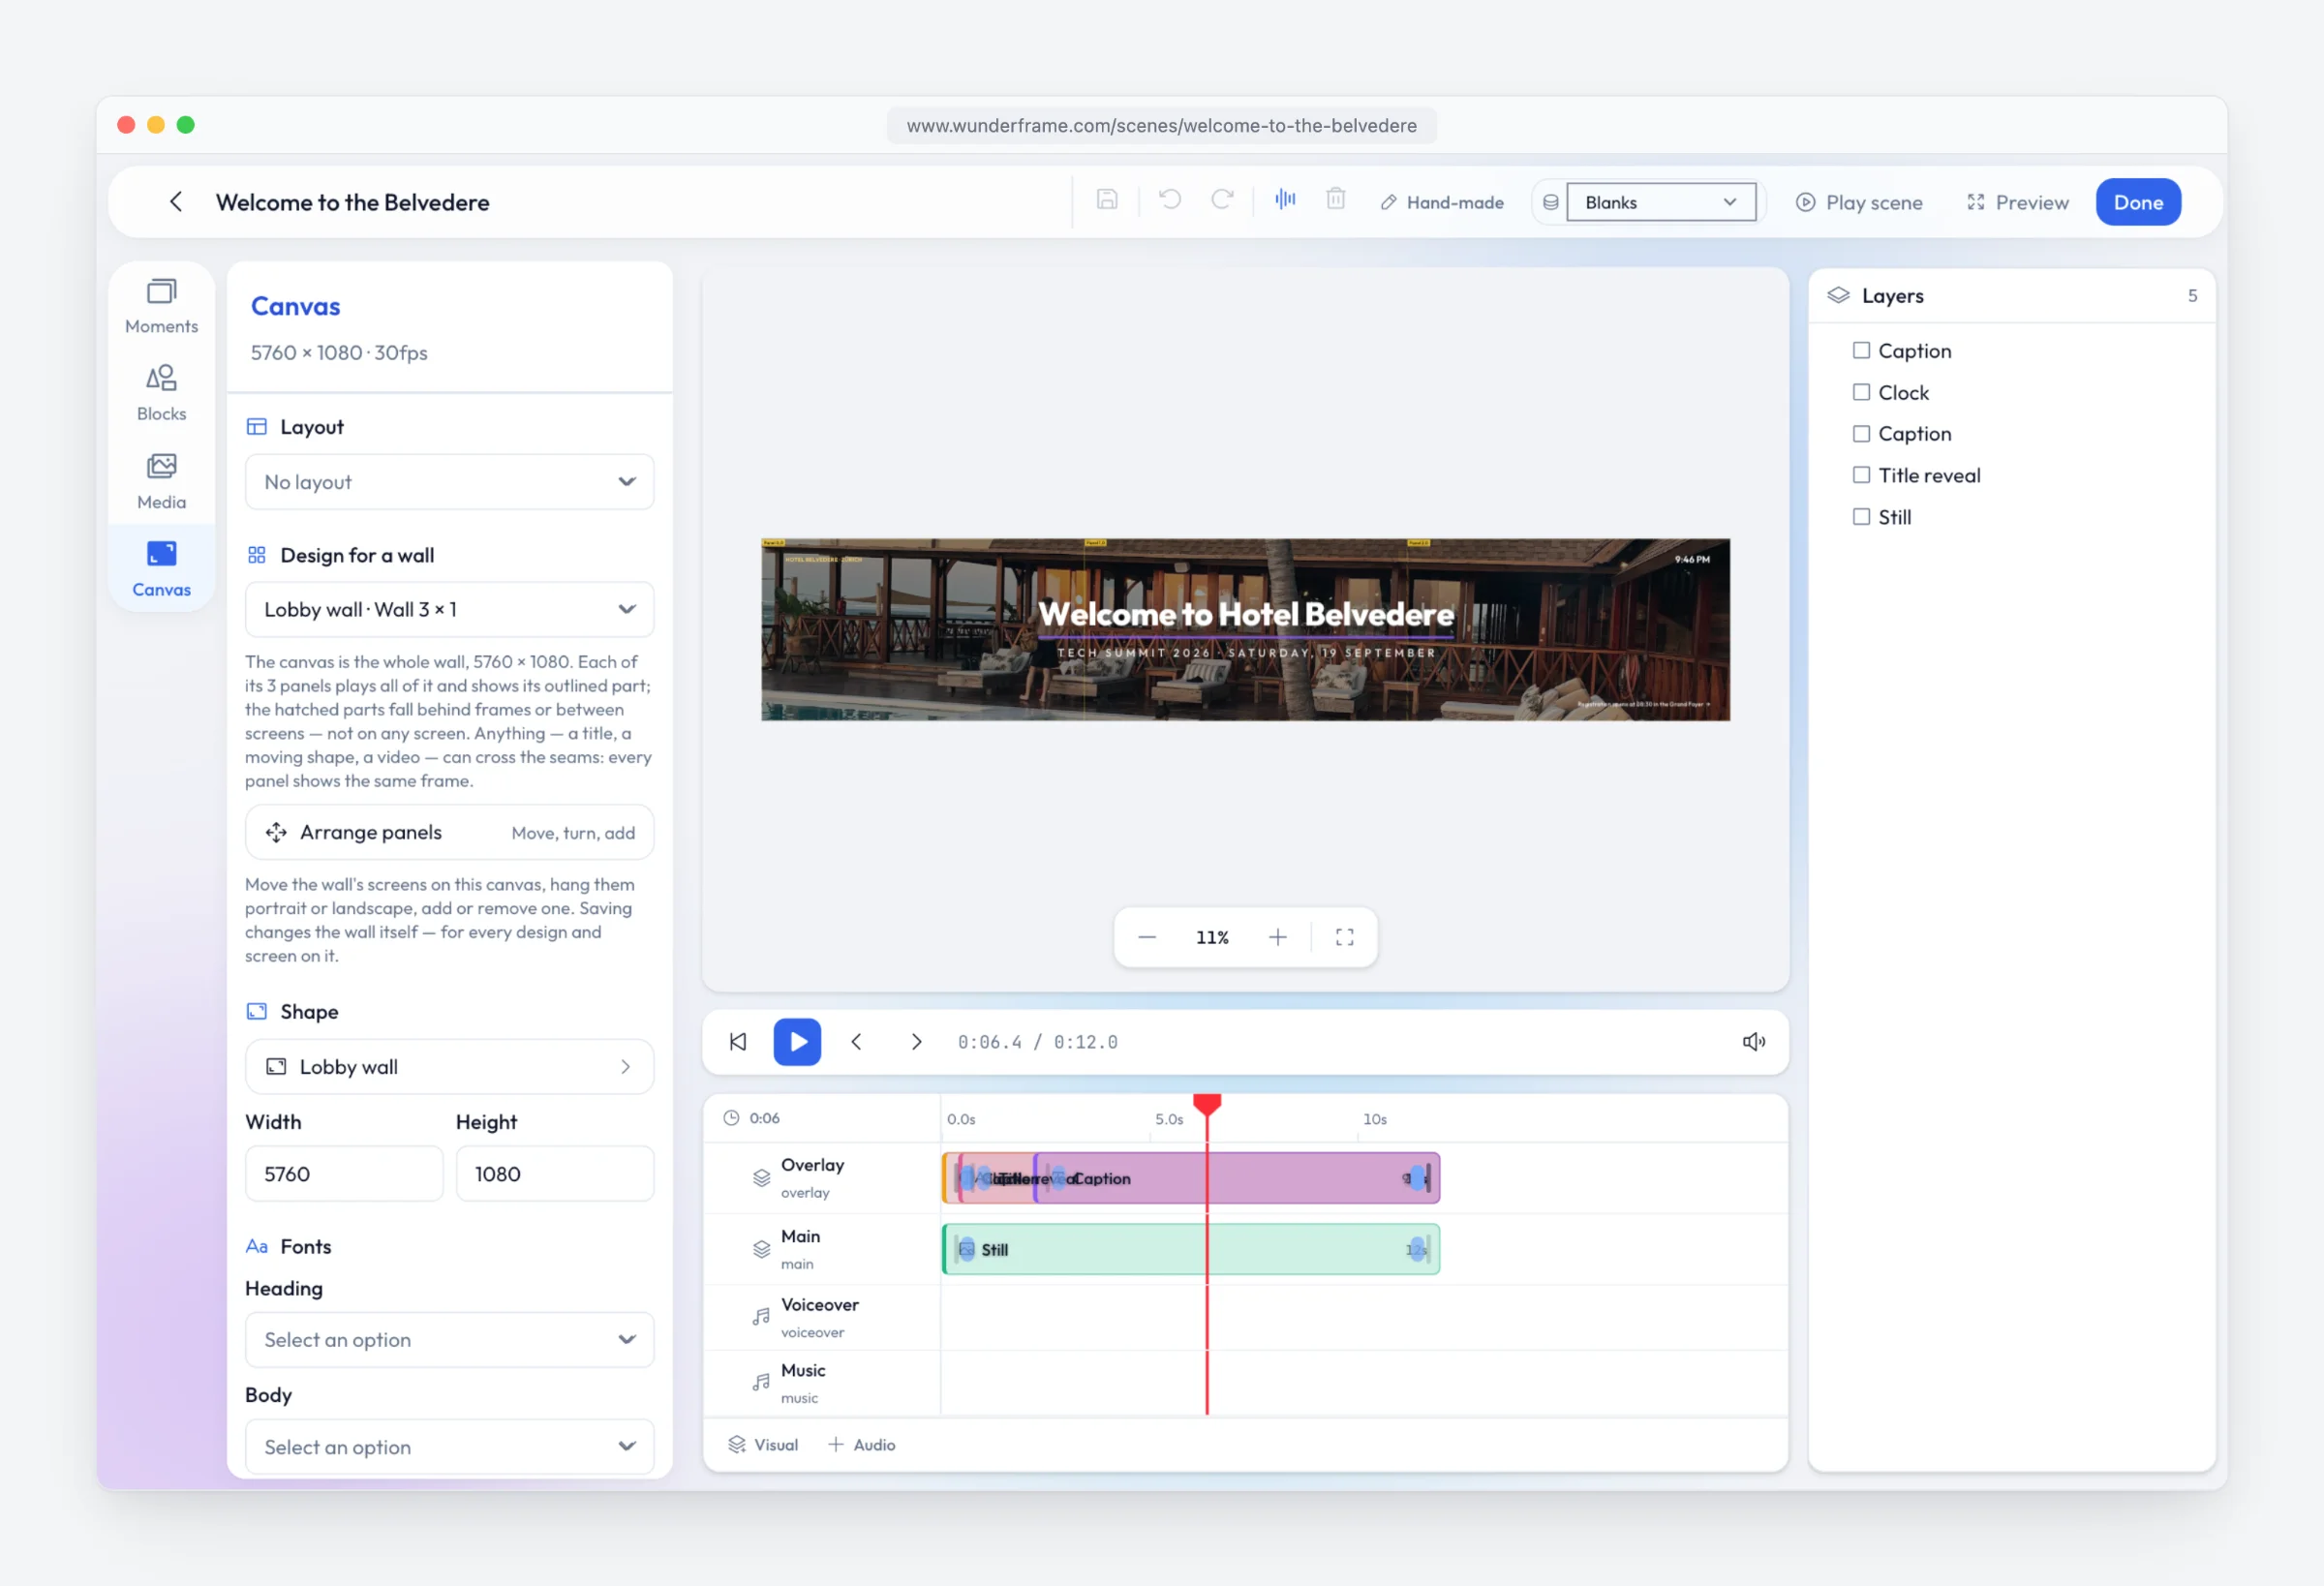Step to the next frame
Viewport: 2324px width, 1586px height.
click(x=916, y=1042)
